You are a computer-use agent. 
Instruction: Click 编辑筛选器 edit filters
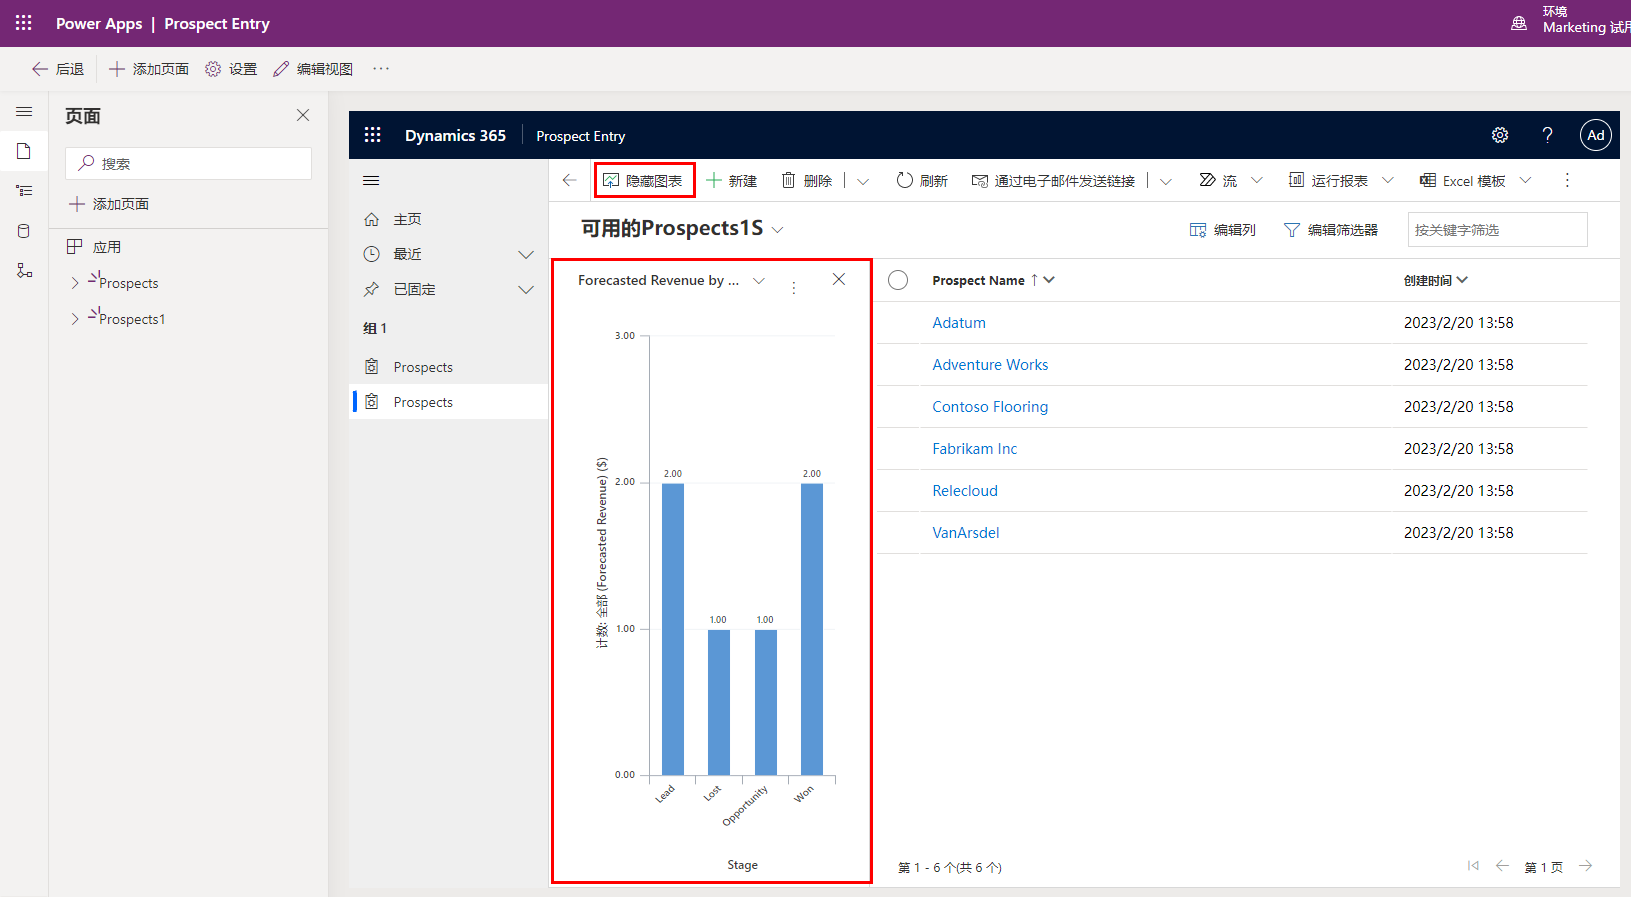[1331, 230]
